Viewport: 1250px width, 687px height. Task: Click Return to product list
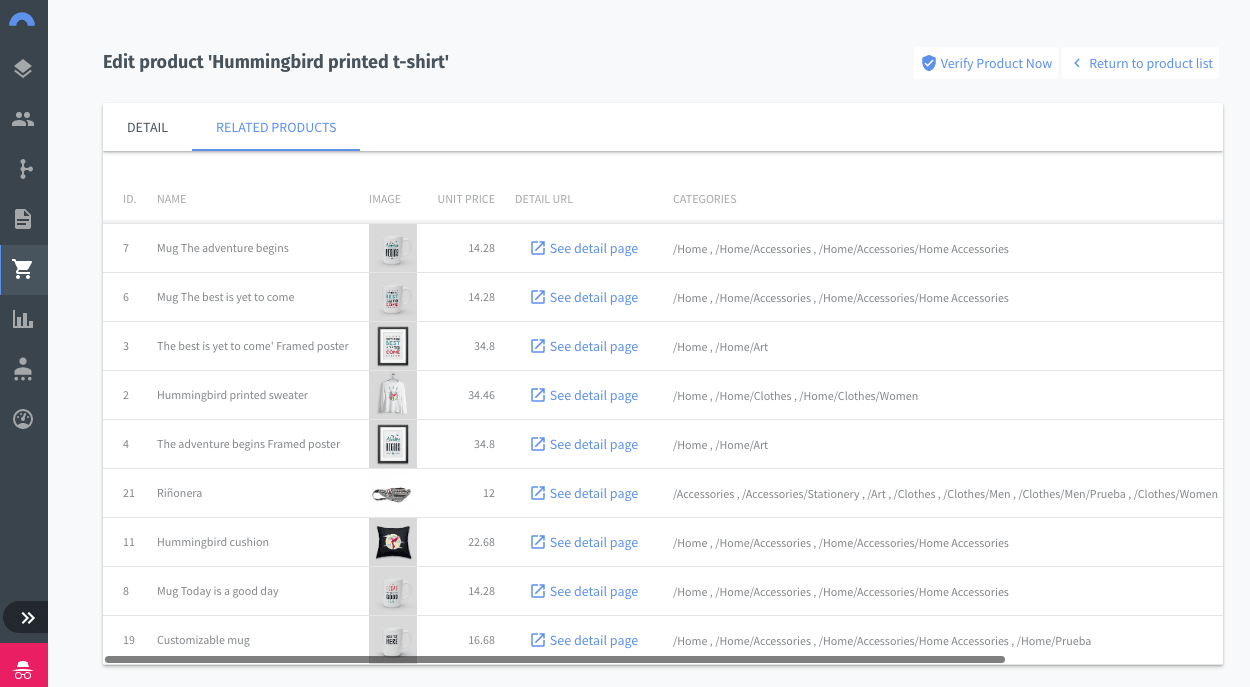(x=1142, y=63)
